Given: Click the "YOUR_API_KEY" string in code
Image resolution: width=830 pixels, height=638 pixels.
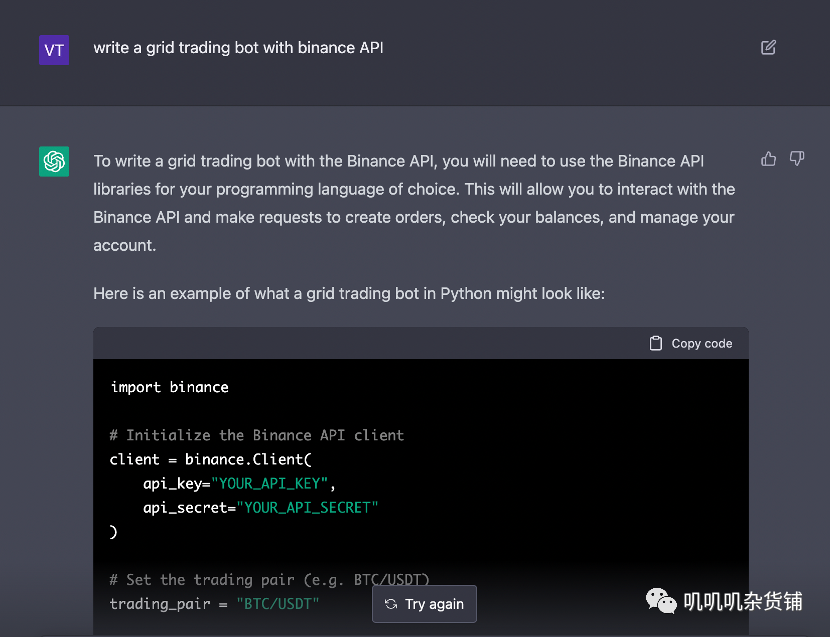Looking at the screenshot, I should coord(269,483).
